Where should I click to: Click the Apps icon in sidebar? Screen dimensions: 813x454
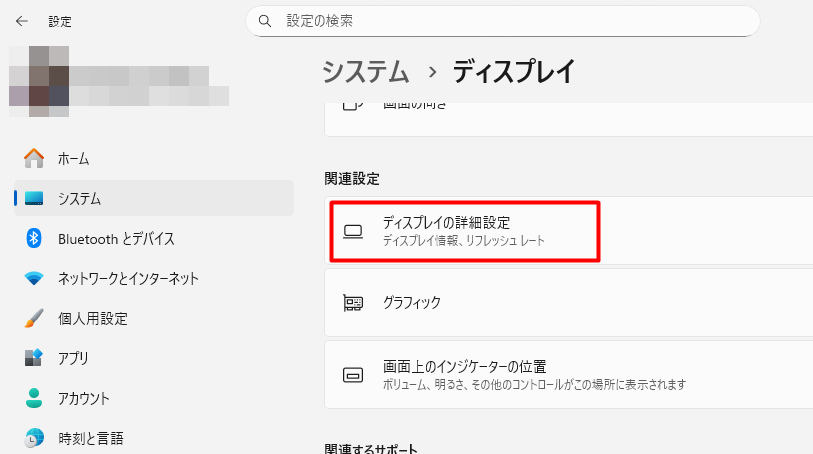pyautogui.click(x=34, y=358)
